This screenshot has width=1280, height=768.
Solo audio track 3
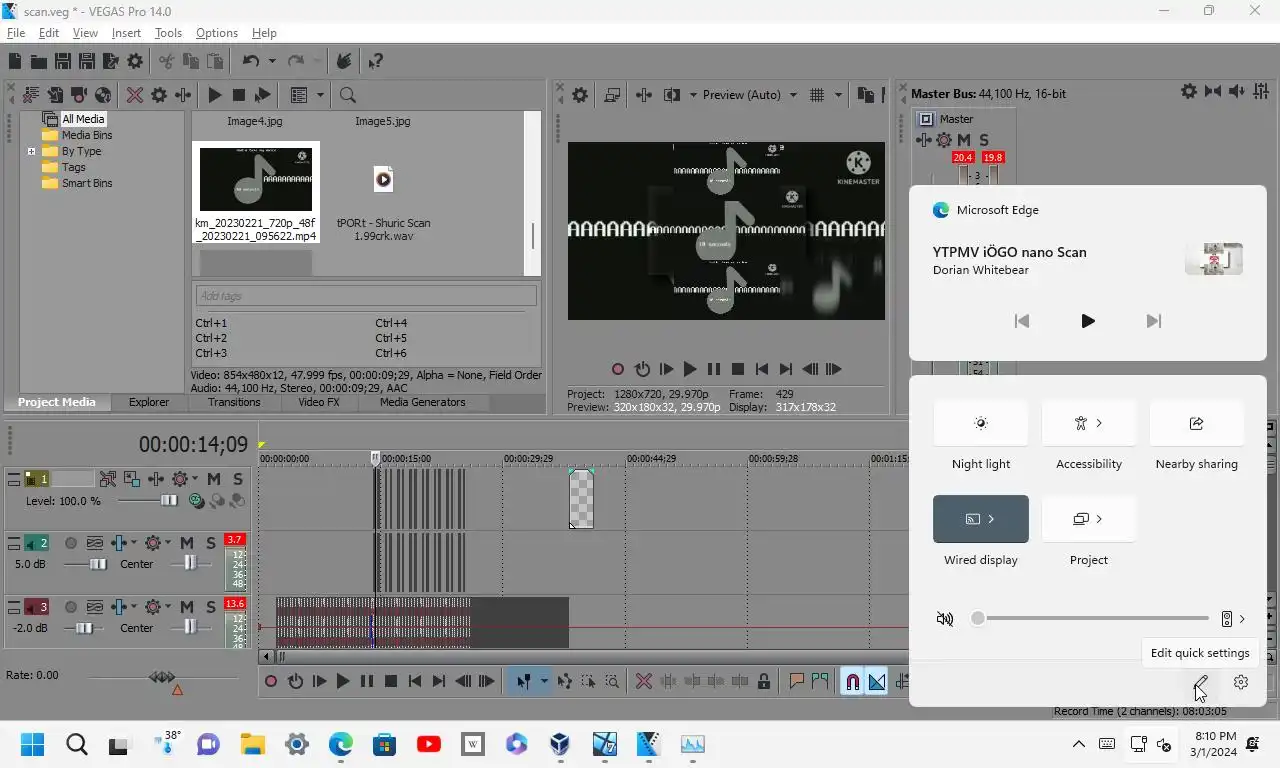coord(210,607)
